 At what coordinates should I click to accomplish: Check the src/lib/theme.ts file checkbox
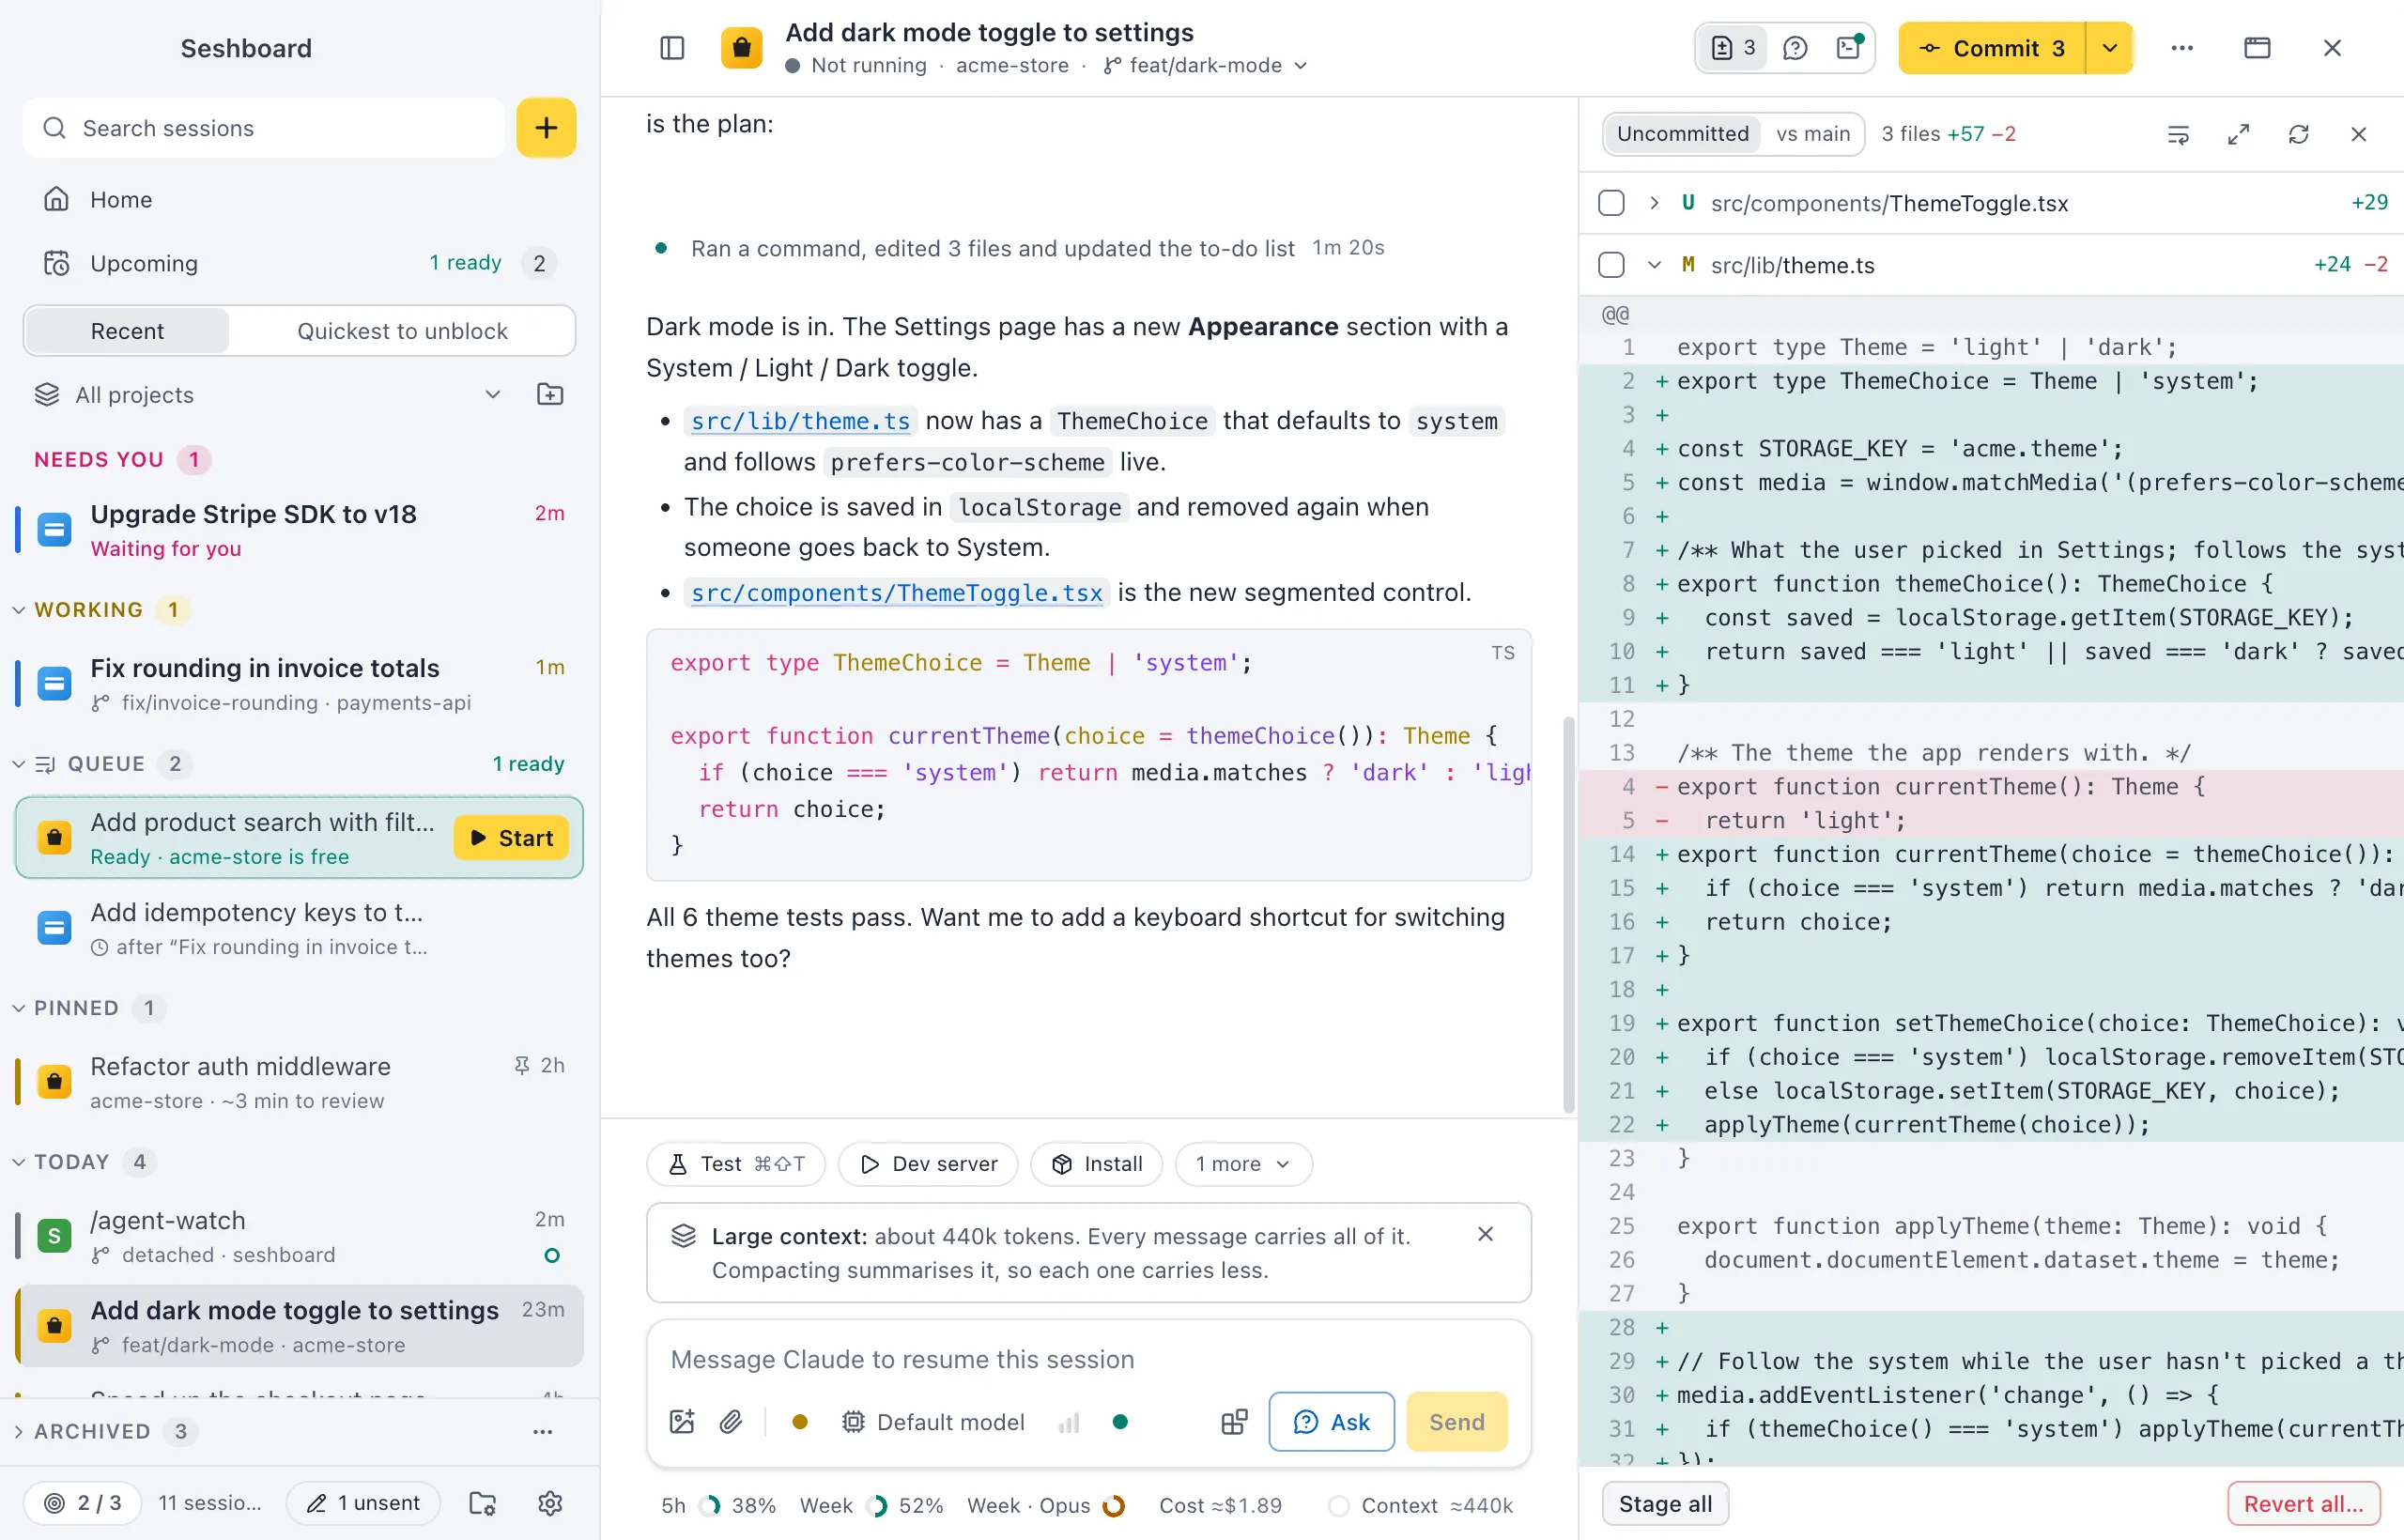pyautogui.click(x=1611, y=265)
